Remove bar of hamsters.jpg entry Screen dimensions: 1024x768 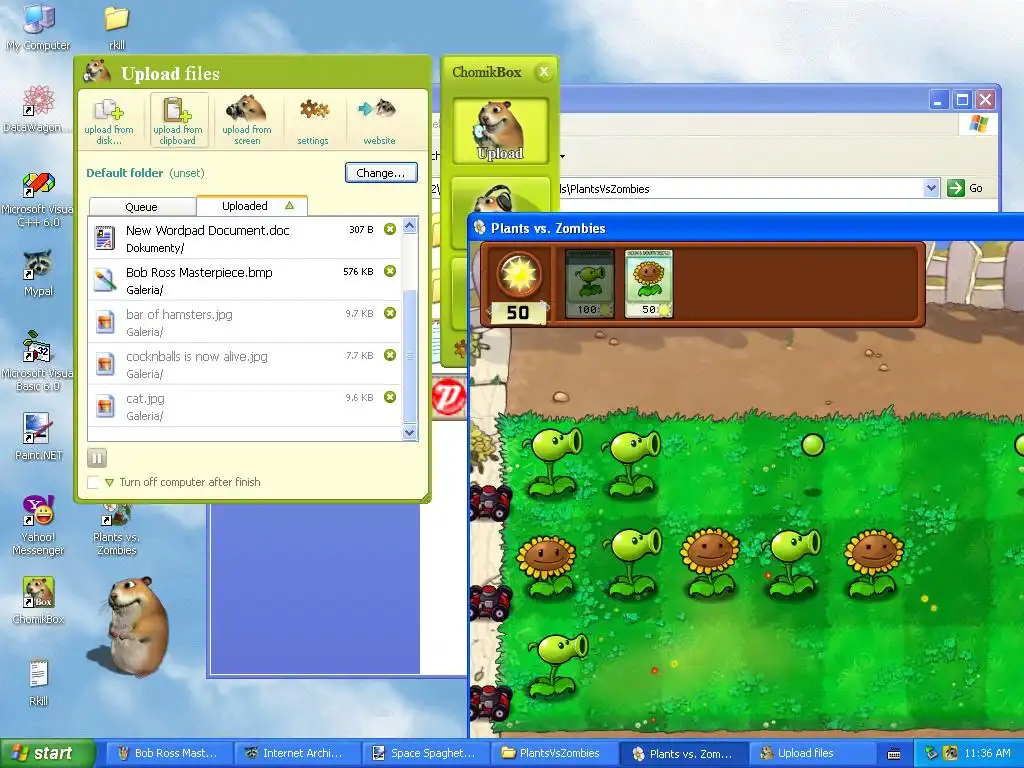390,313
